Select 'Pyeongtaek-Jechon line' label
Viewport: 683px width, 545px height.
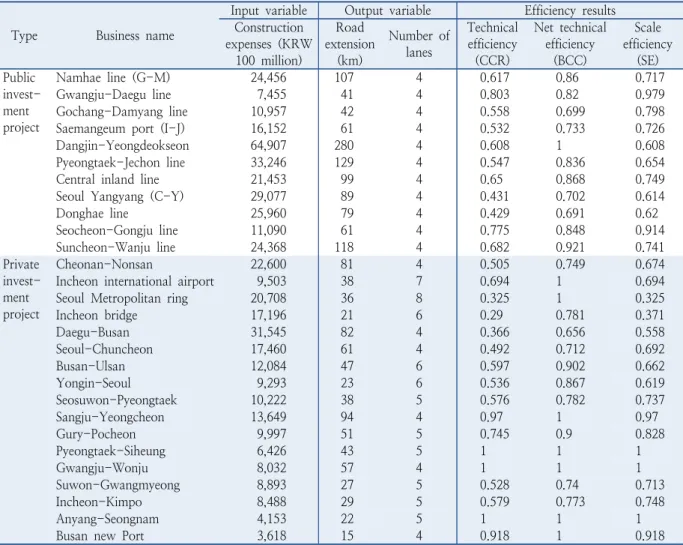click(x=120, y=162)
